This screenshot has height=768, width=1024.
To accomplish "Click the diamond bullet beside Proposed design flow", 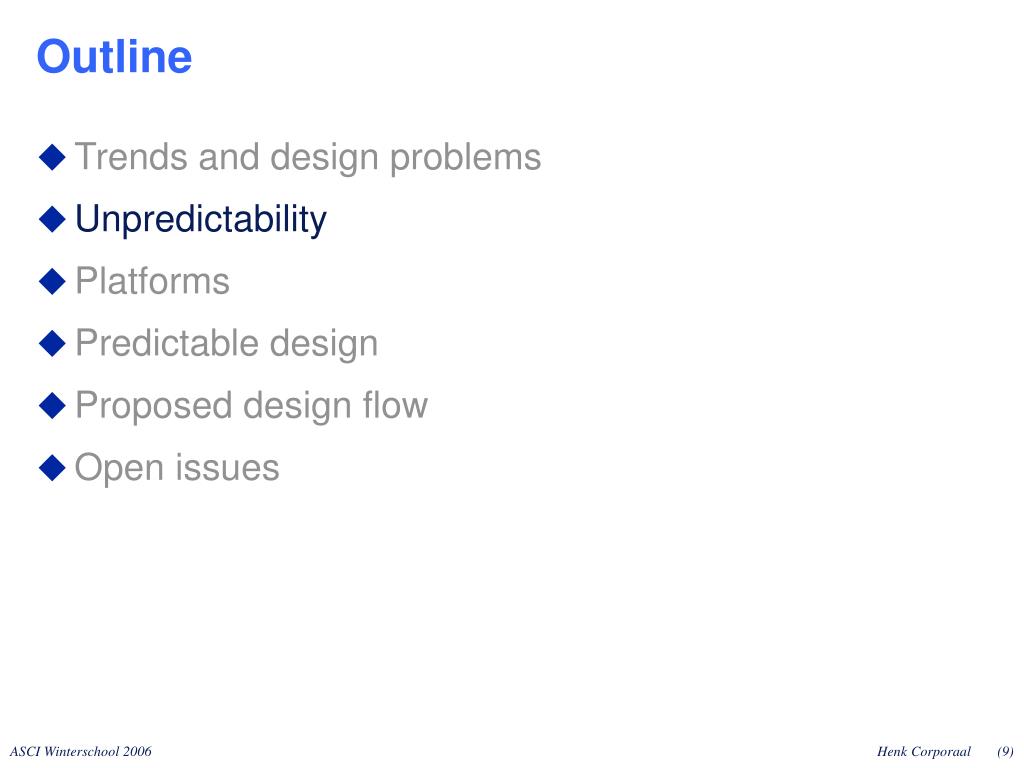I will click(52, 406).
